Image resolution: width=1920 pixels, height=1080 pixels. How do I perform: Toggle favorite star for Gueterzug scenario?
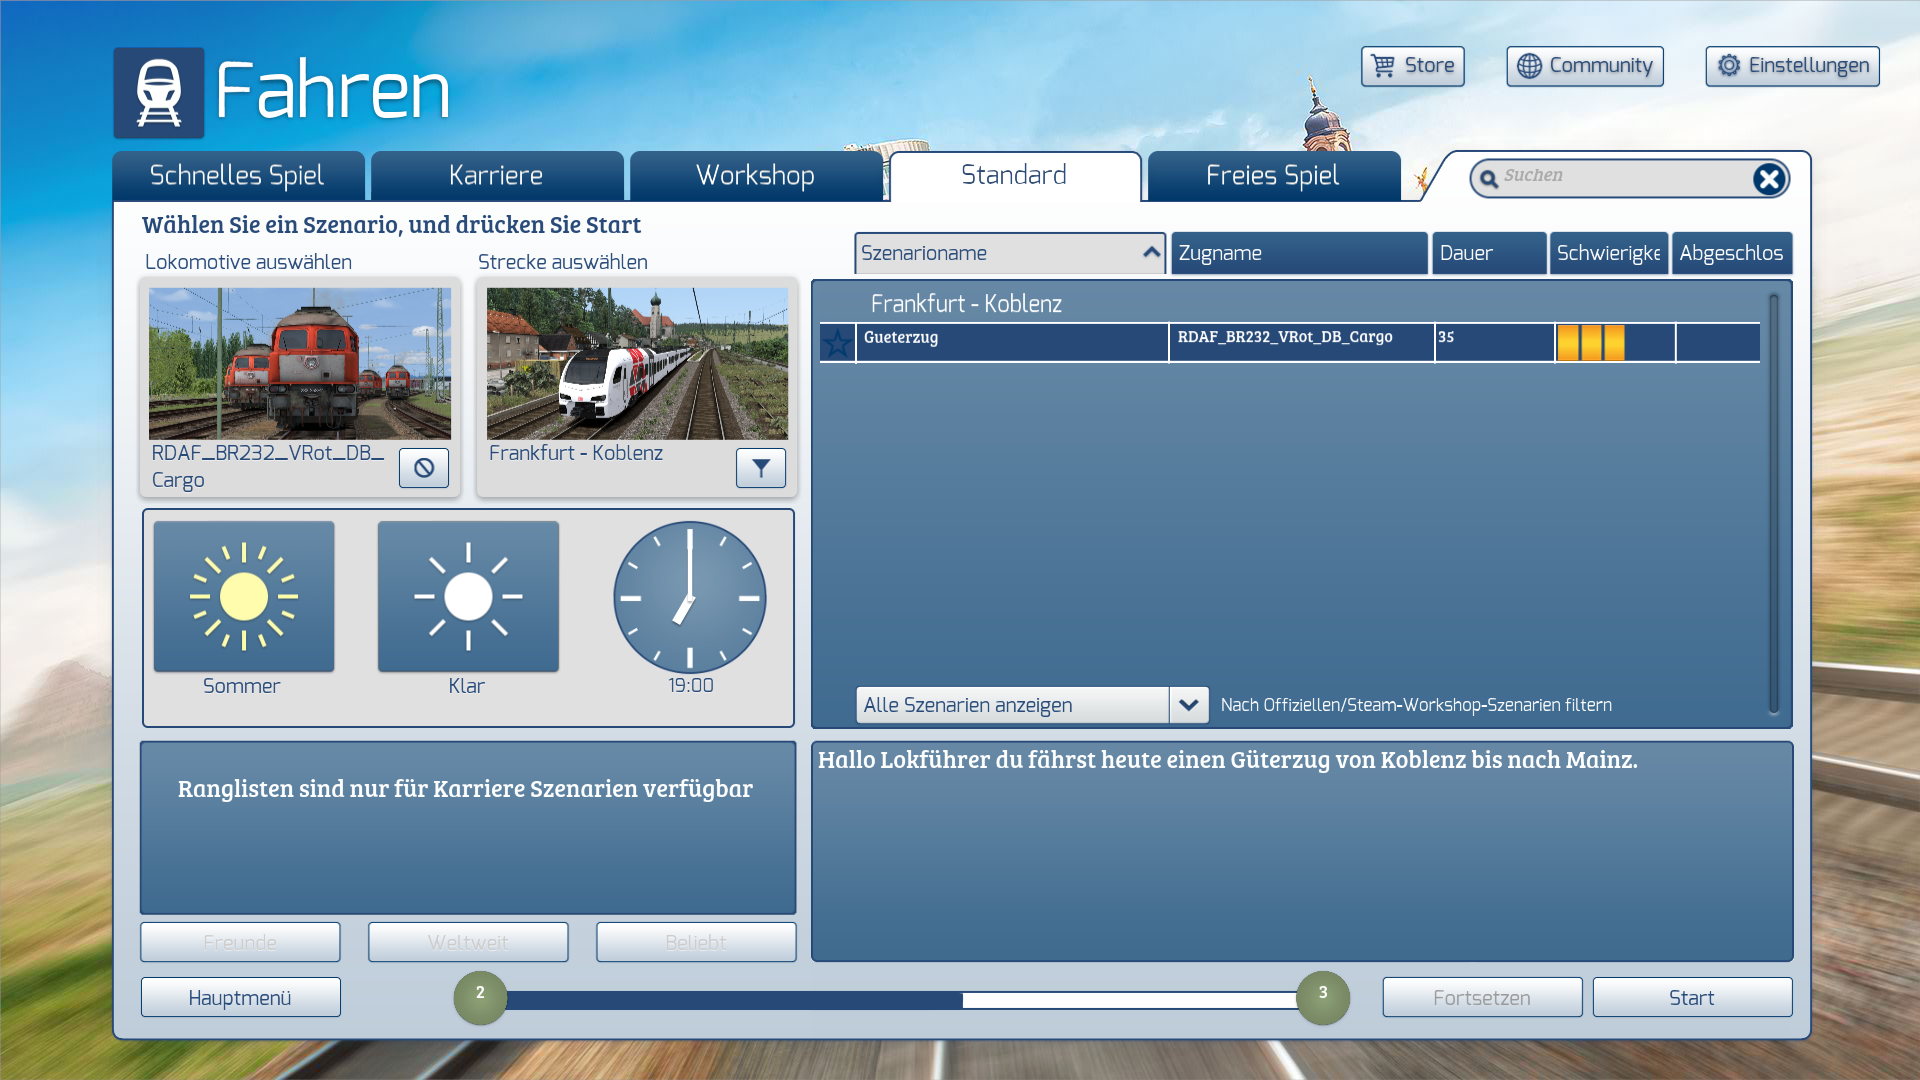[837, 343]
